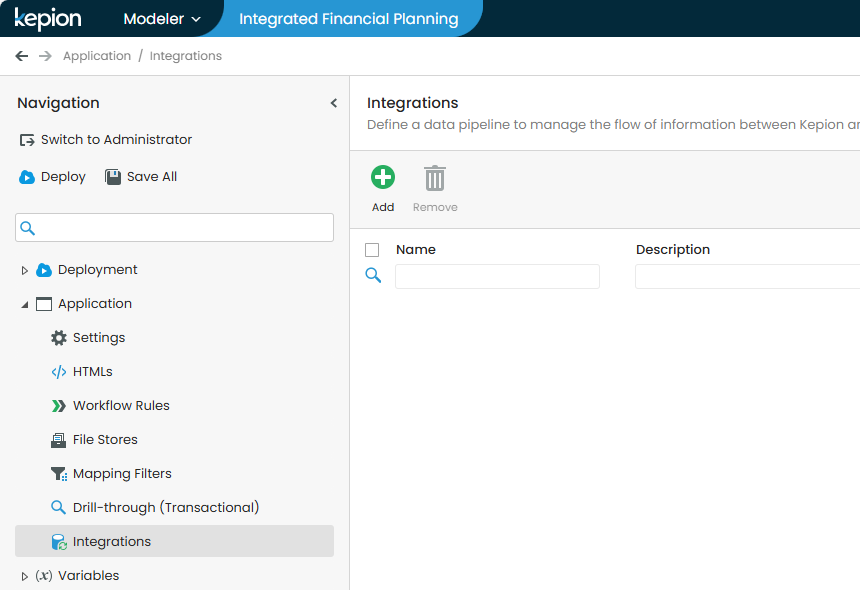
Task: Click the Application breadcrumb link
Action: (x=97, y=56)
